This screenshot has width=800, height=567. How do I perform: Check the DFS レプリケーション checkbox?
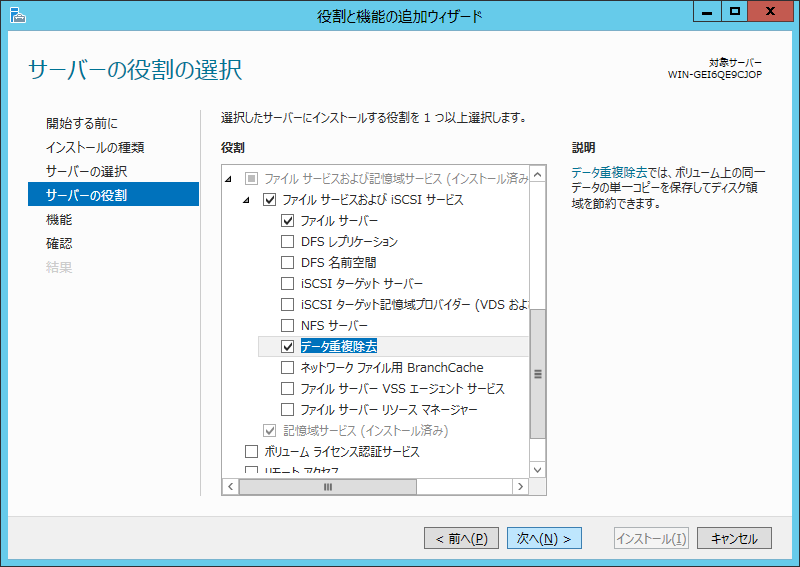pyautogui.click(x=288, y=242)
